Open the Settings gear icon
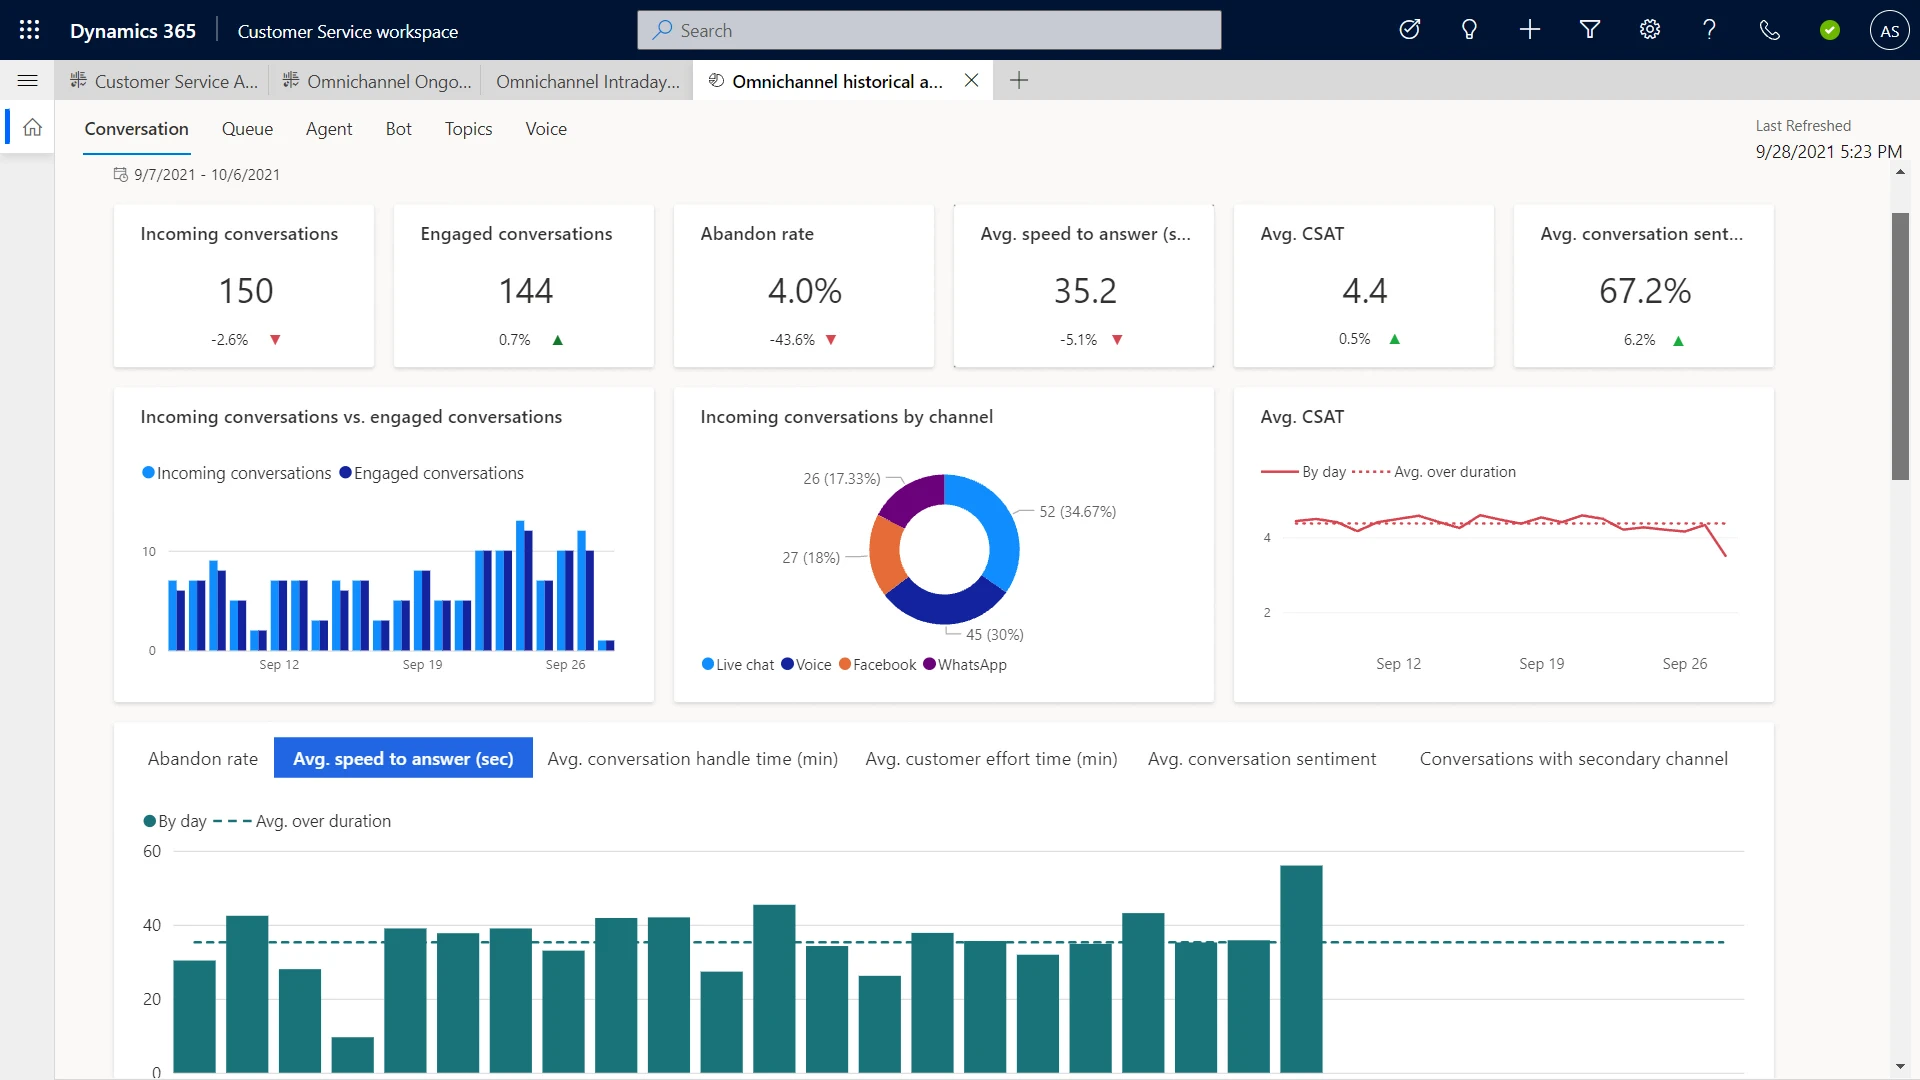Viewport: 1920px width, 1080px height. point(1648,30)
